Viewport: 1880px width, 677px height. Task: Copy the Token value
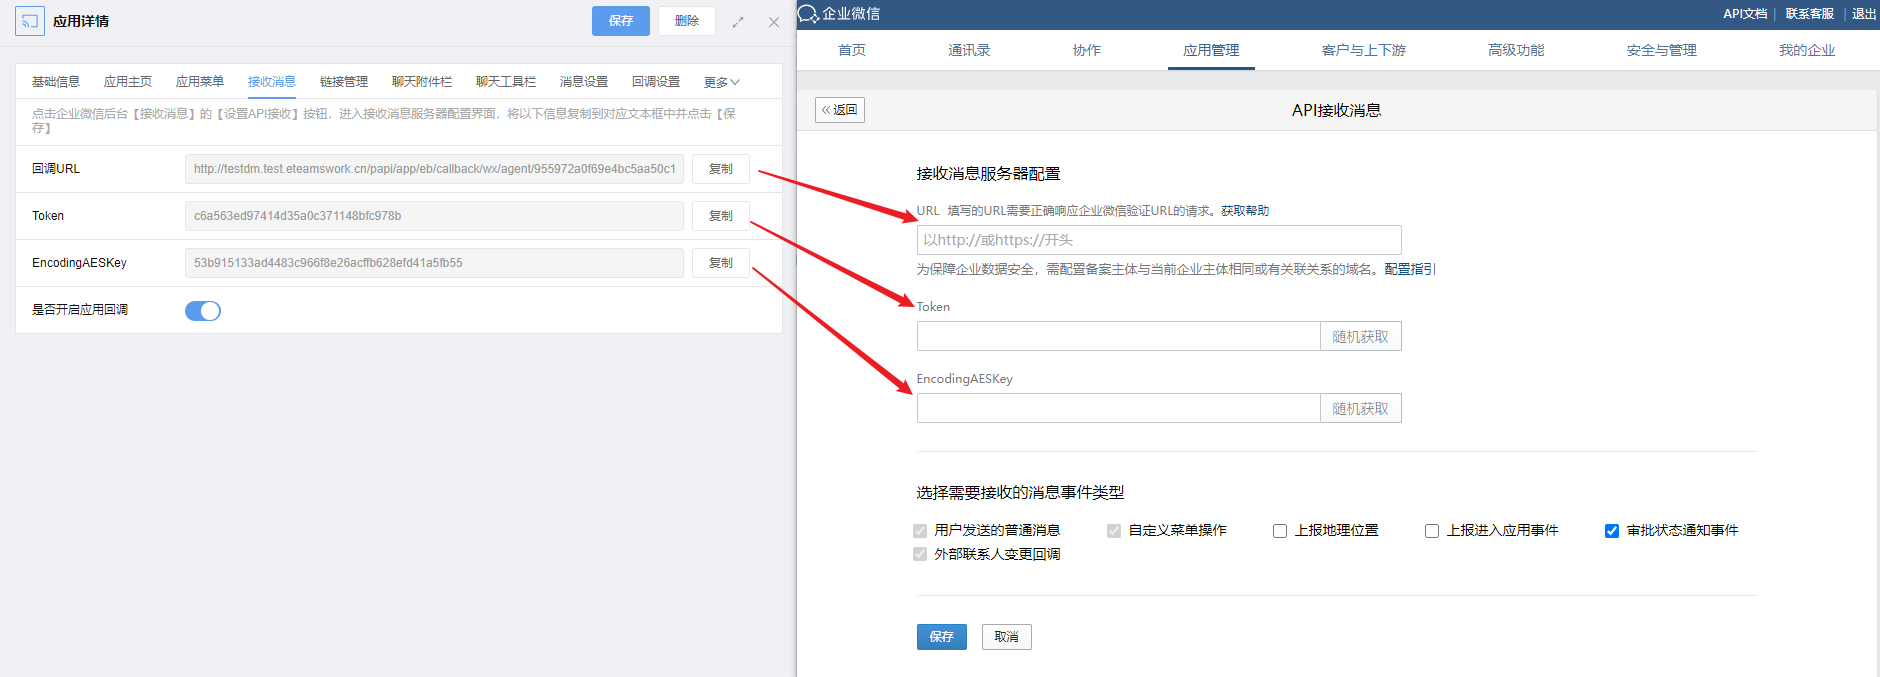click(721, 216)
